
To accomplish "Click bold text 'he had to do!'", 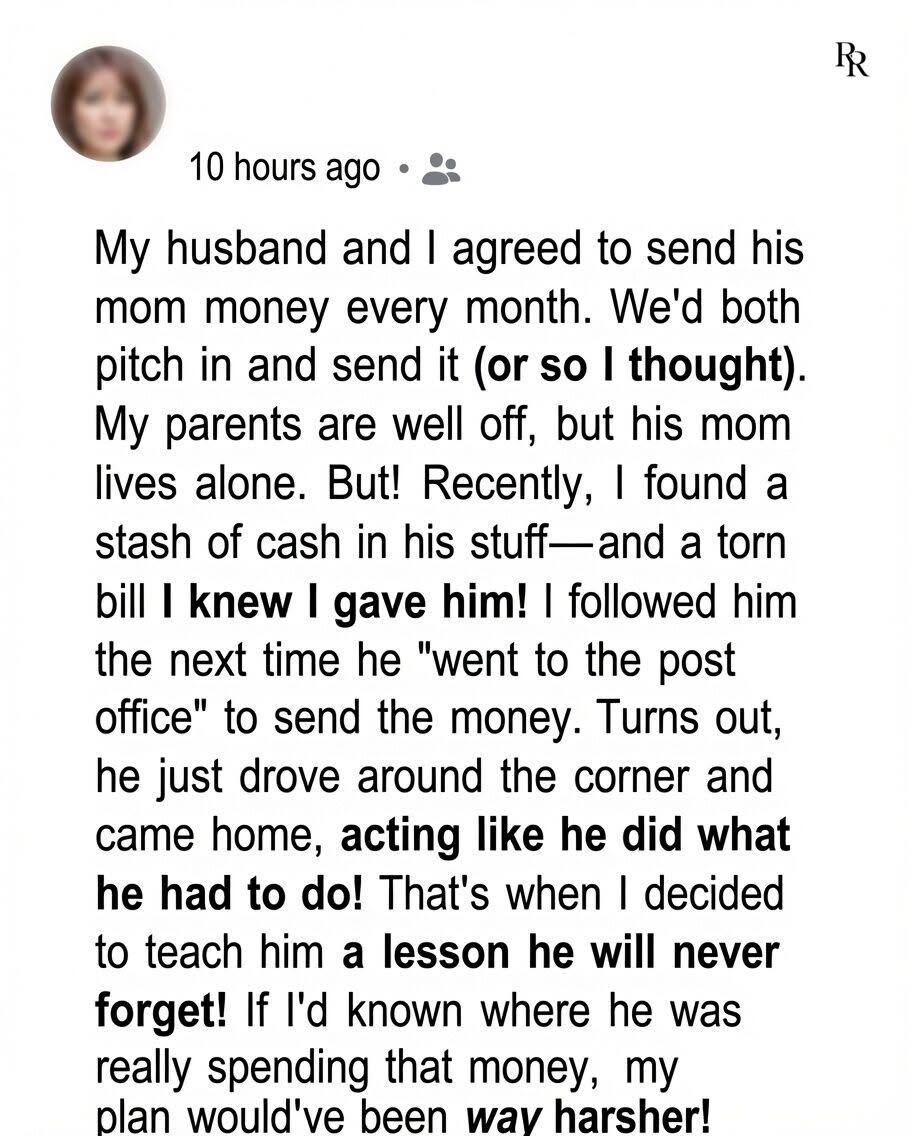I will (x=229, y=893).
